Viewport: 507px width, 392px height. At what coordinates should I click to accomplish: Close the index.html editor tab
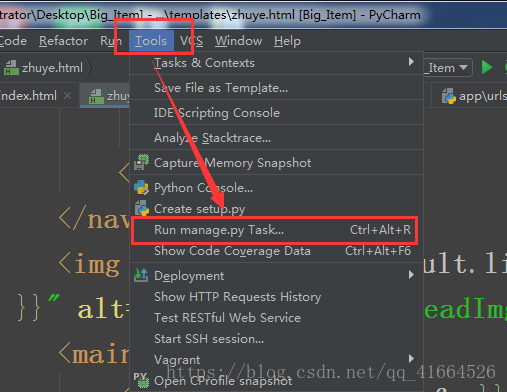point(67,96)
